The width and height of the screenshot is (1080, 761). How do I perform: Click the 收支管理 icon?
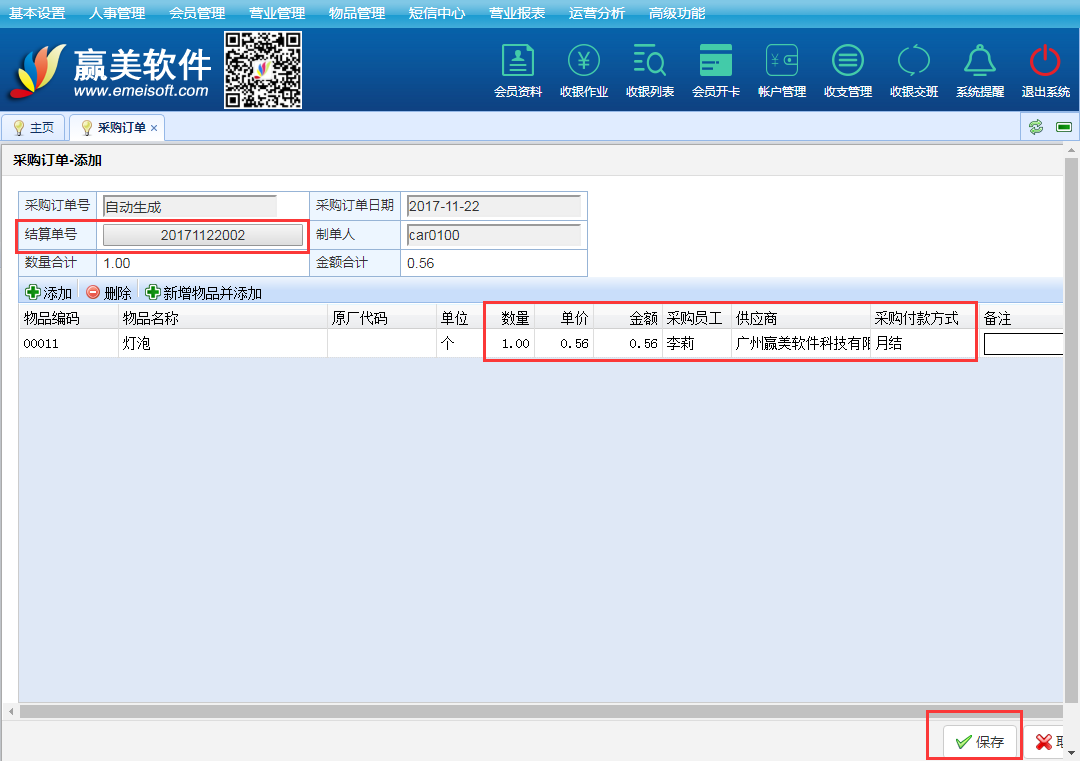848,62
